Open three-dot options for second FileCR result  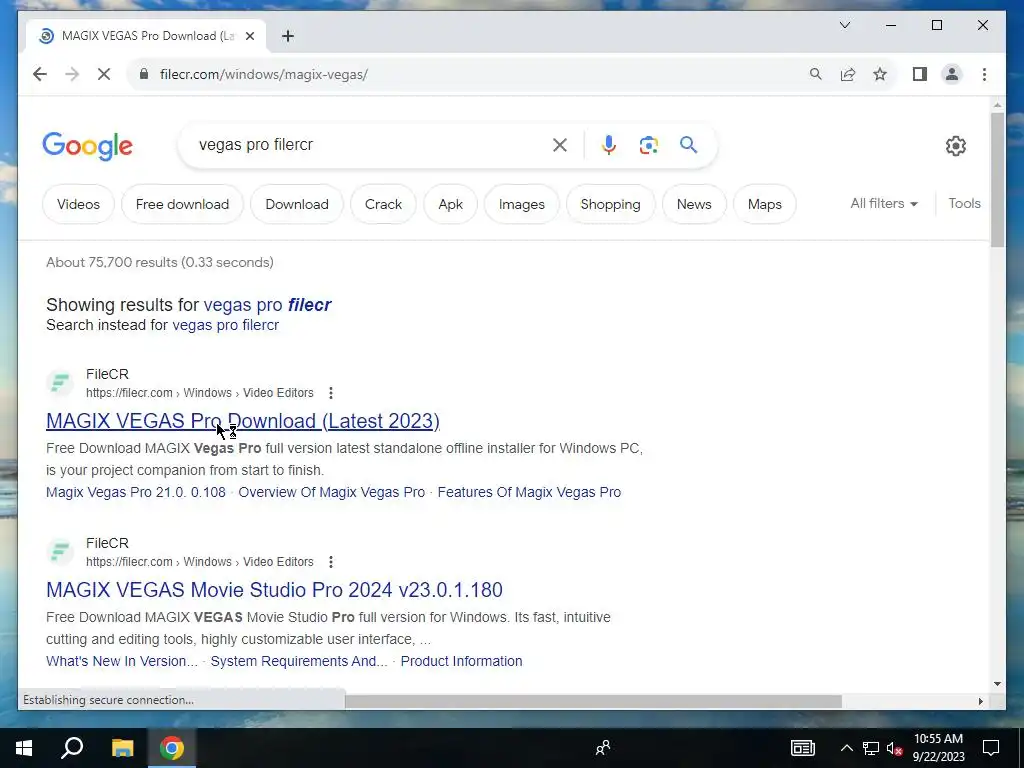[x=331, y=562]
